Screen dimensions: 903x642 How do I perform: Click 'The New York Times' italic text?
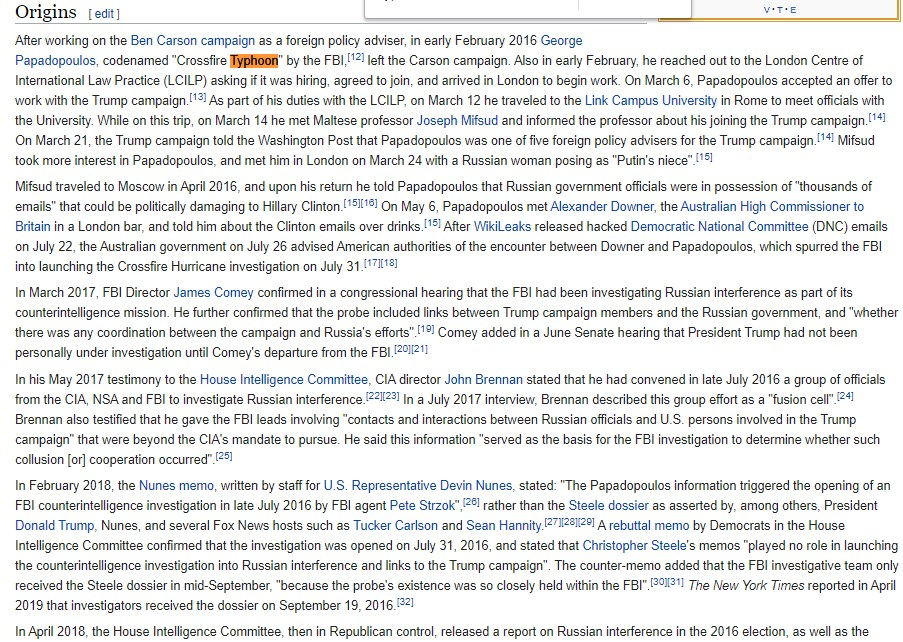746,586
